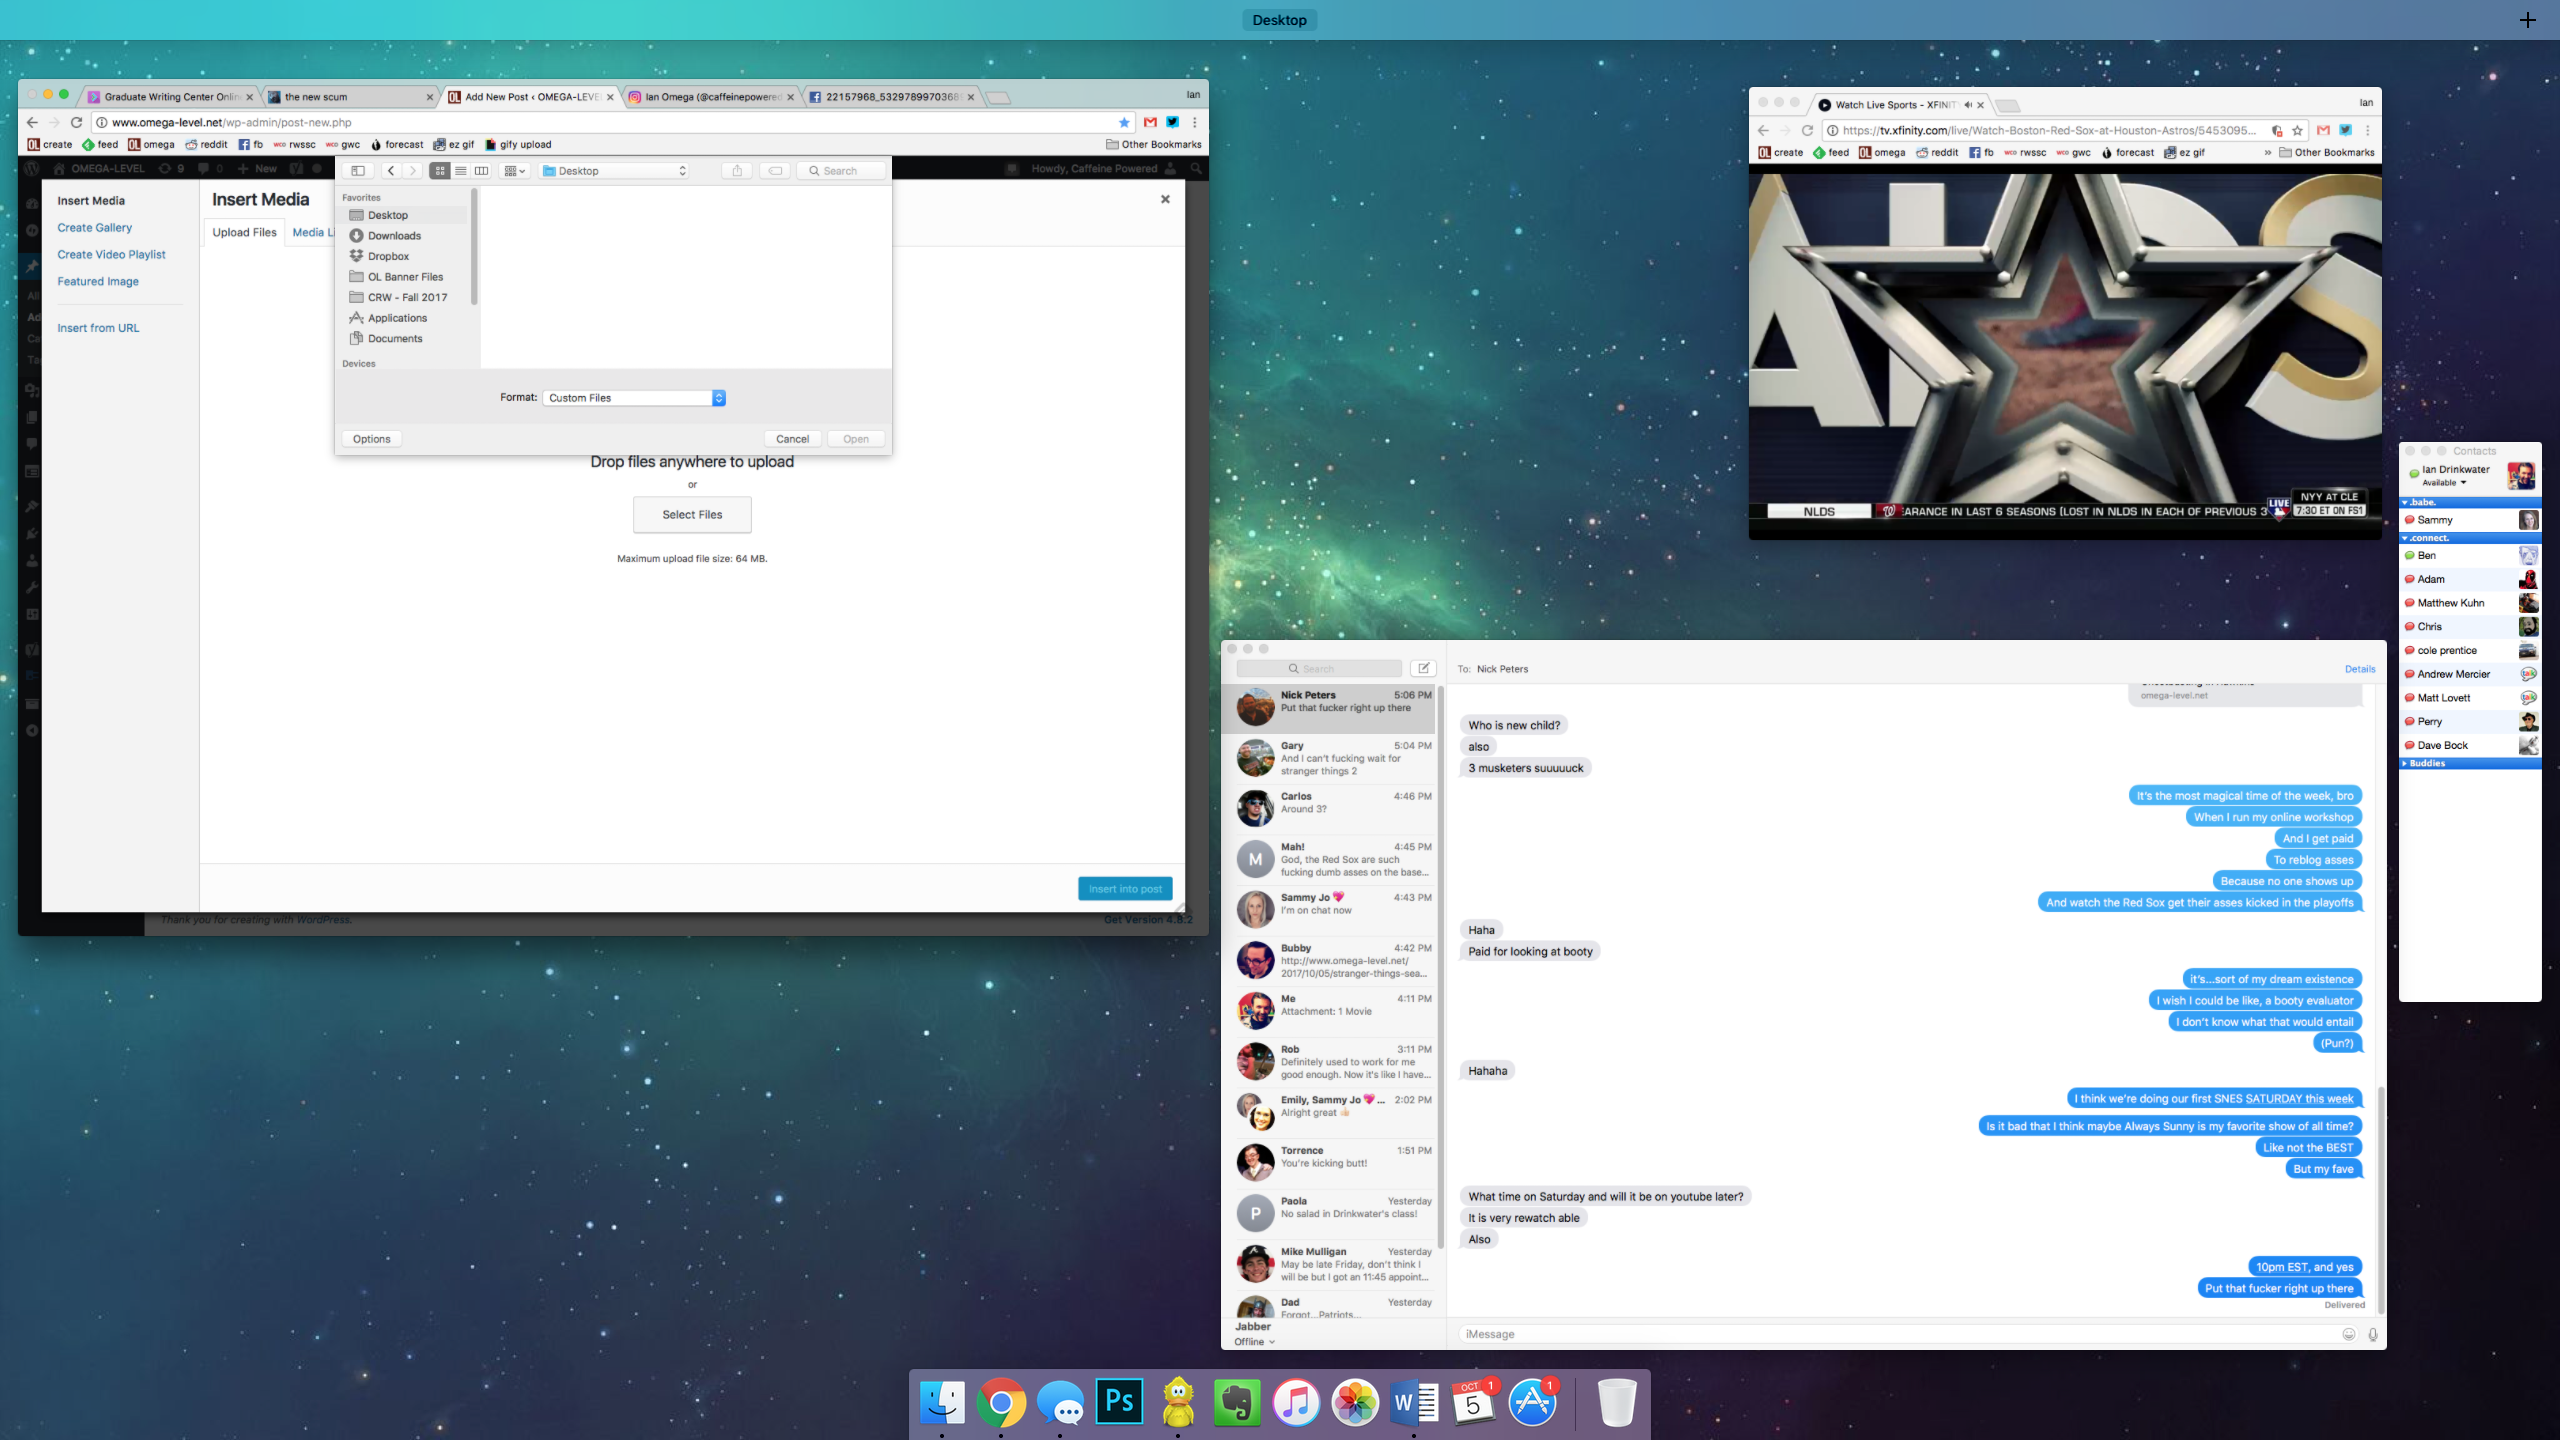Select Dropbox in file dialog sidebar
2560x1440 pixels.
(x=388, y=256)
